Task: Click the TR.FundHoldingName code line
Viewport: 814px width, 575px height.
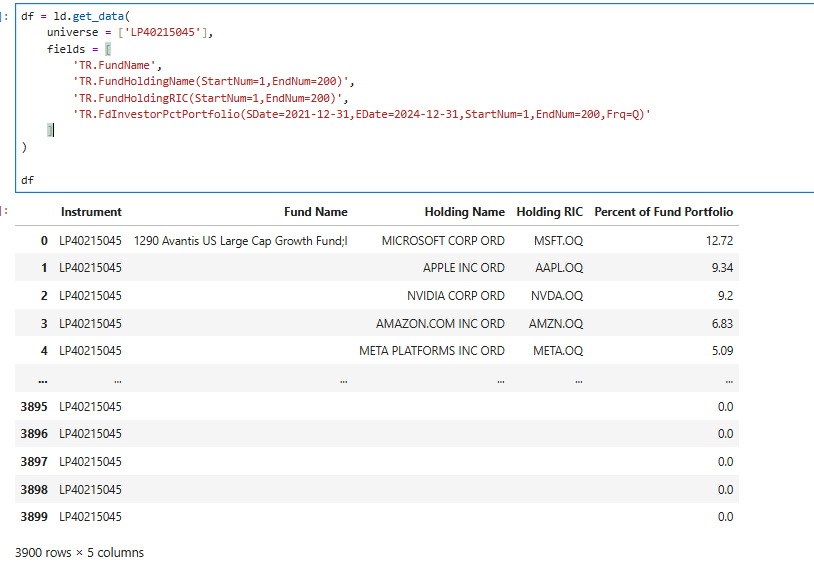Action: click(213, 81)
